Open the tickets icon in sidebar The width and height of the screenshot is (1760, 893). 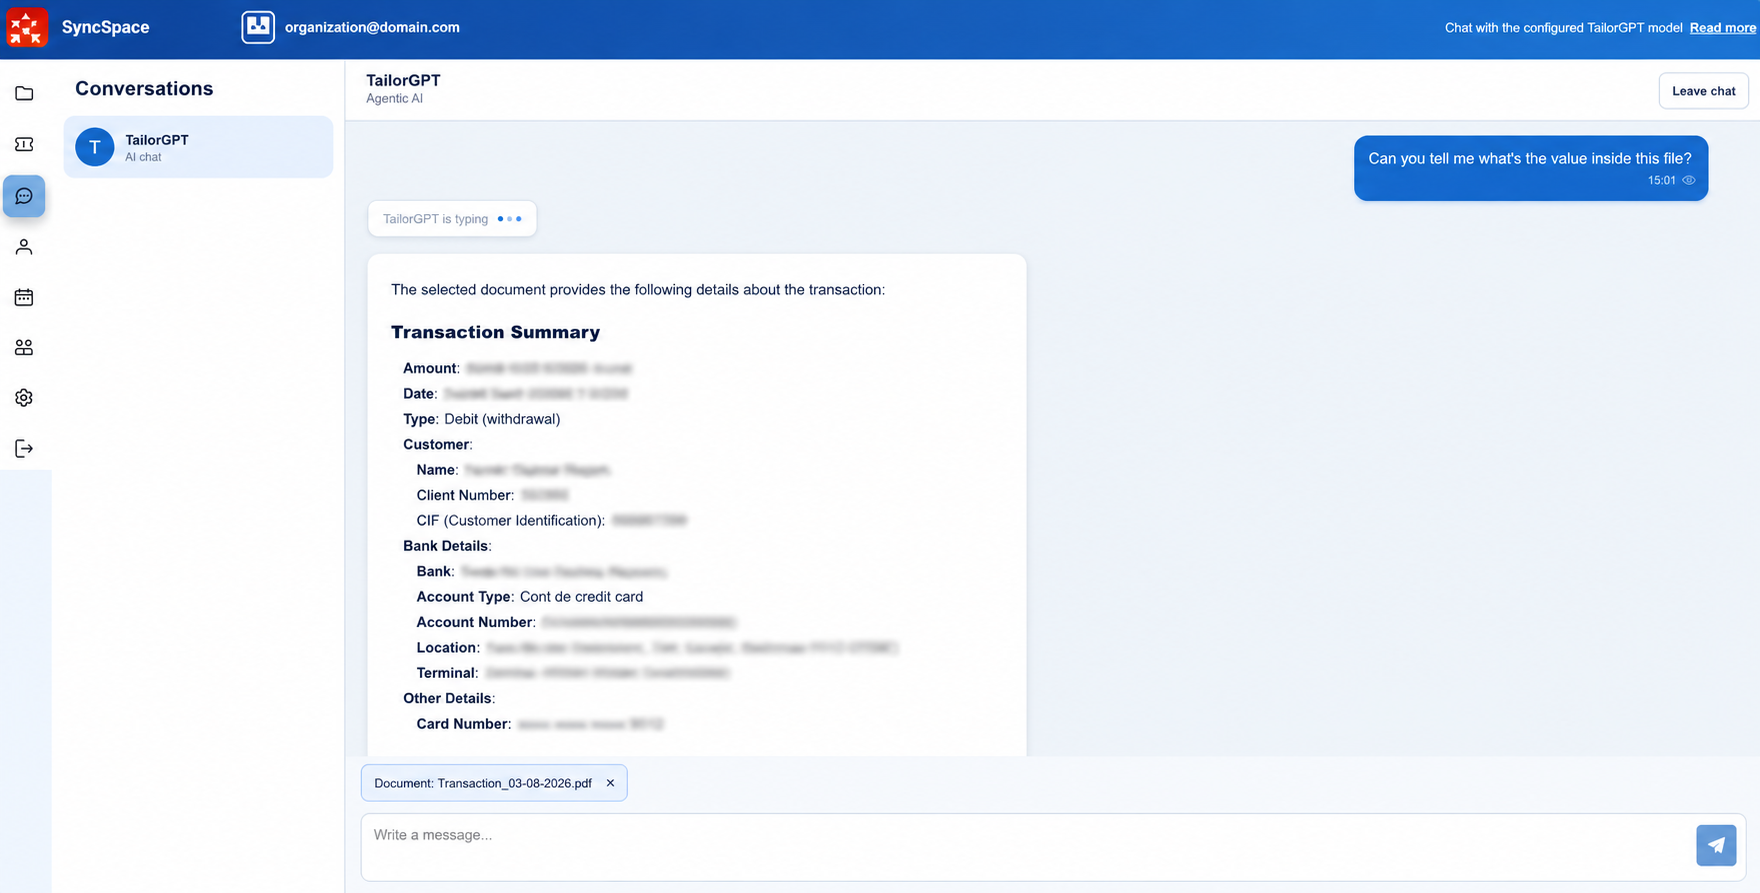tap(24, 145)
